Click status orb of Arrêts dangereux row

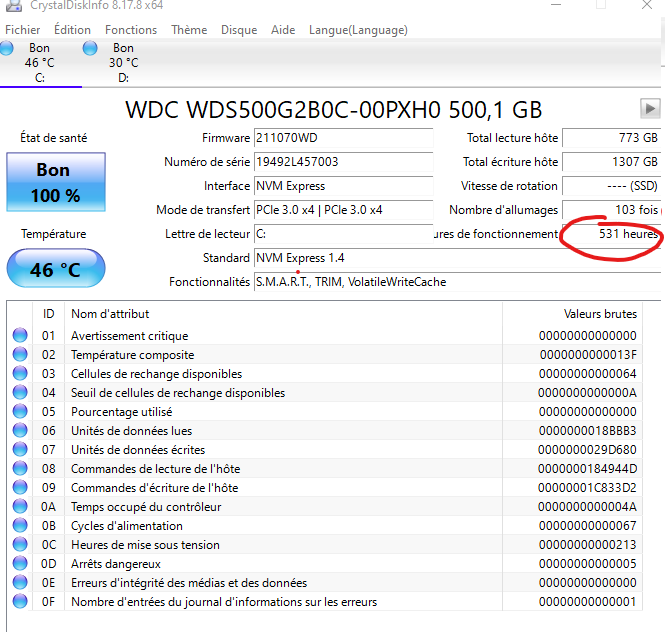[x=20, y=563]
